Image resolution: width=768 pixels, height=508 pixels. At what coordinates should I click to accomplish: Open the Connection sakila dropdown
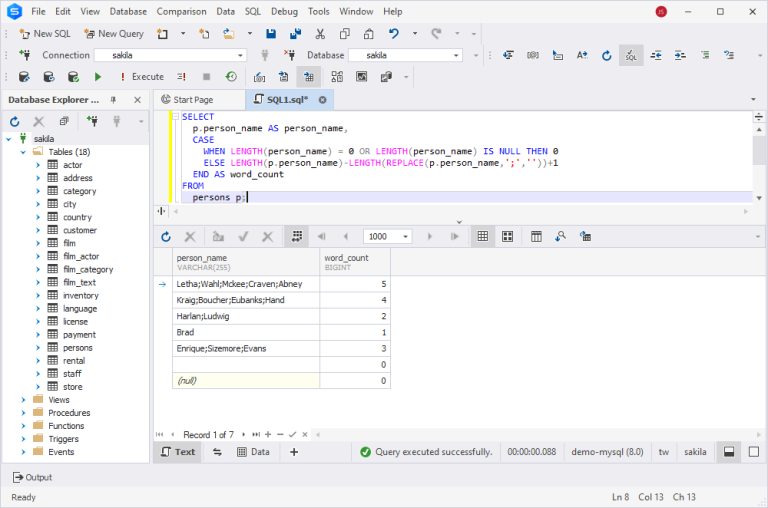[240, 55]
